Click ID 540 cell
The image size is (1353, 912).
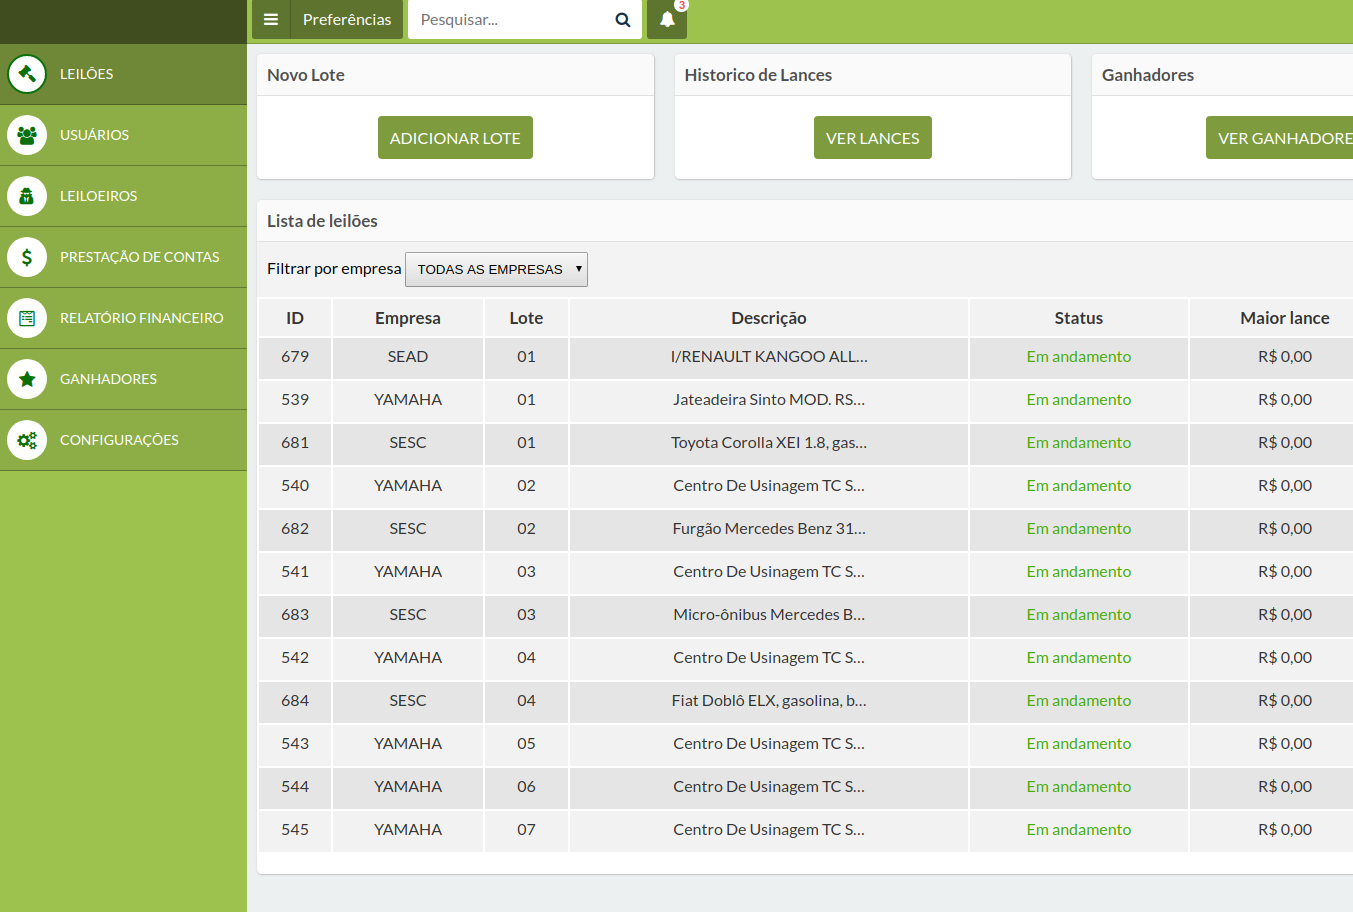[295, 486]
